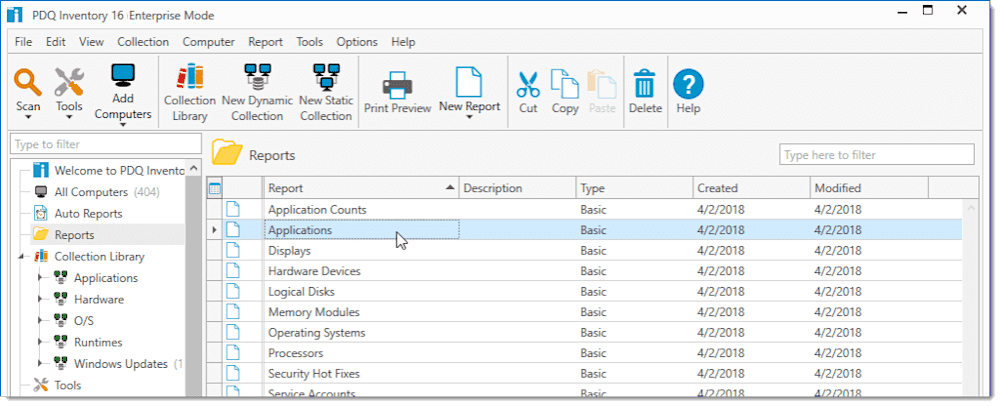Viewport: 1000px width, 406px height.
Task: Select the Processors report name
Action: click(295, 353)
